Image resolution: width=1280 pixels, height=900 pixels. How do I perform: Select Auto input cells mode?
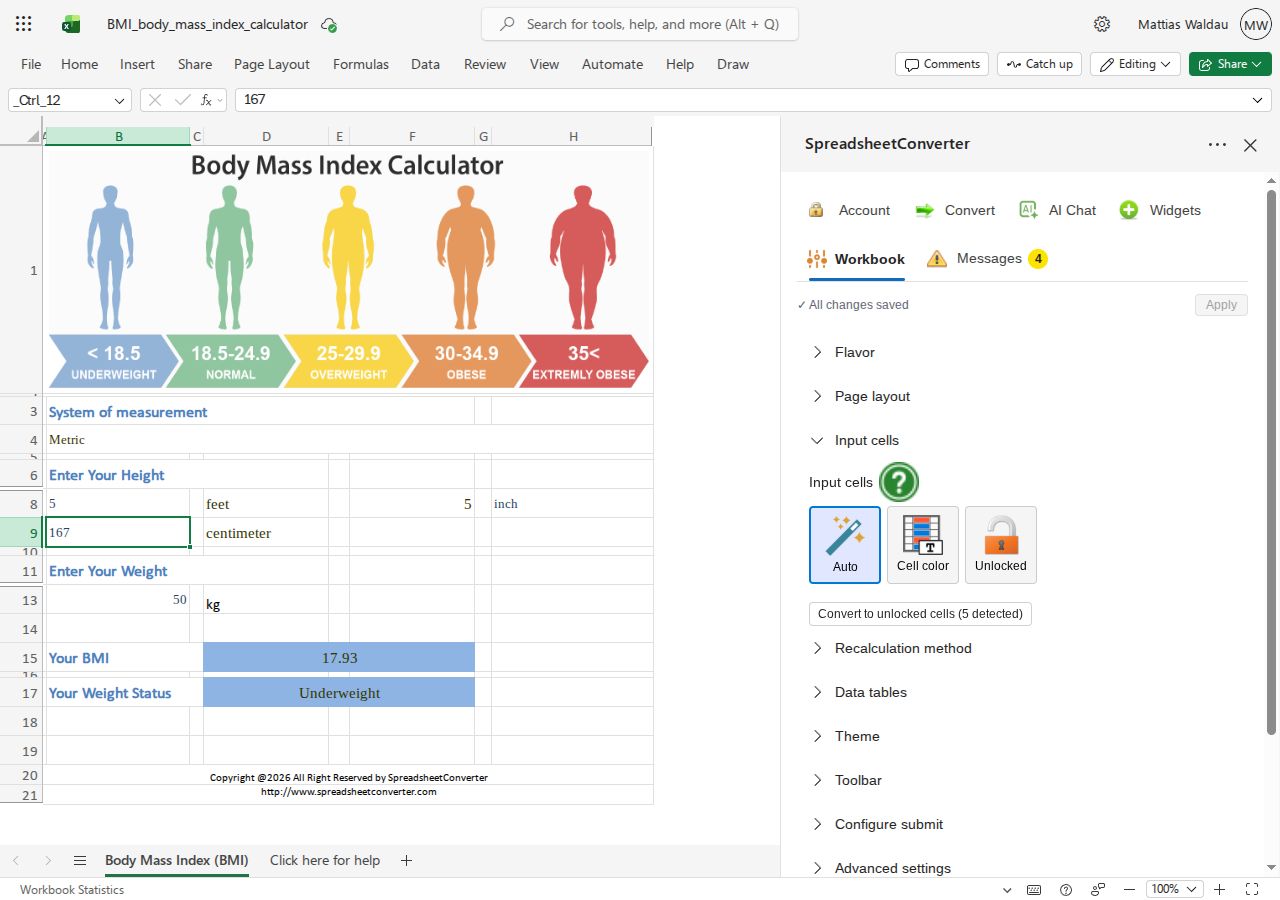click(x=845, y=545)
